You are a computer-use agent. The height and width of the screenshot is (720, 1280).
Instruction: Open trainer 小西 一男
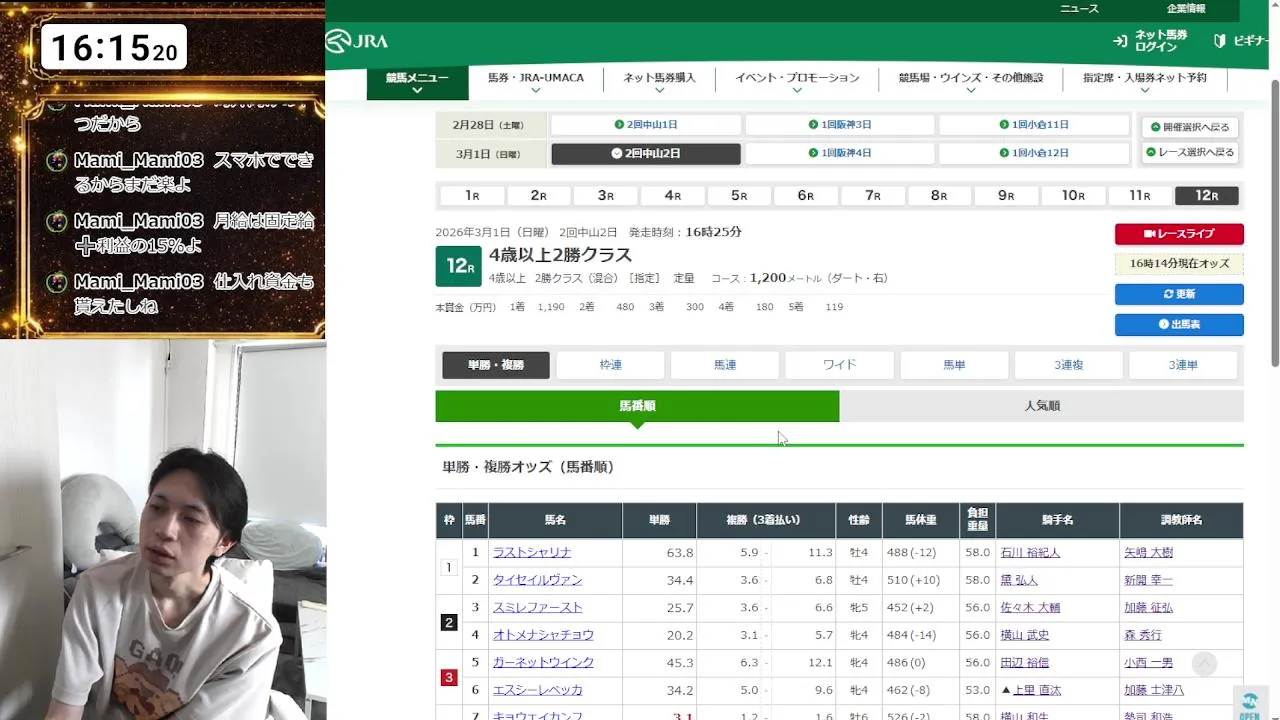tap(1148, 662)
